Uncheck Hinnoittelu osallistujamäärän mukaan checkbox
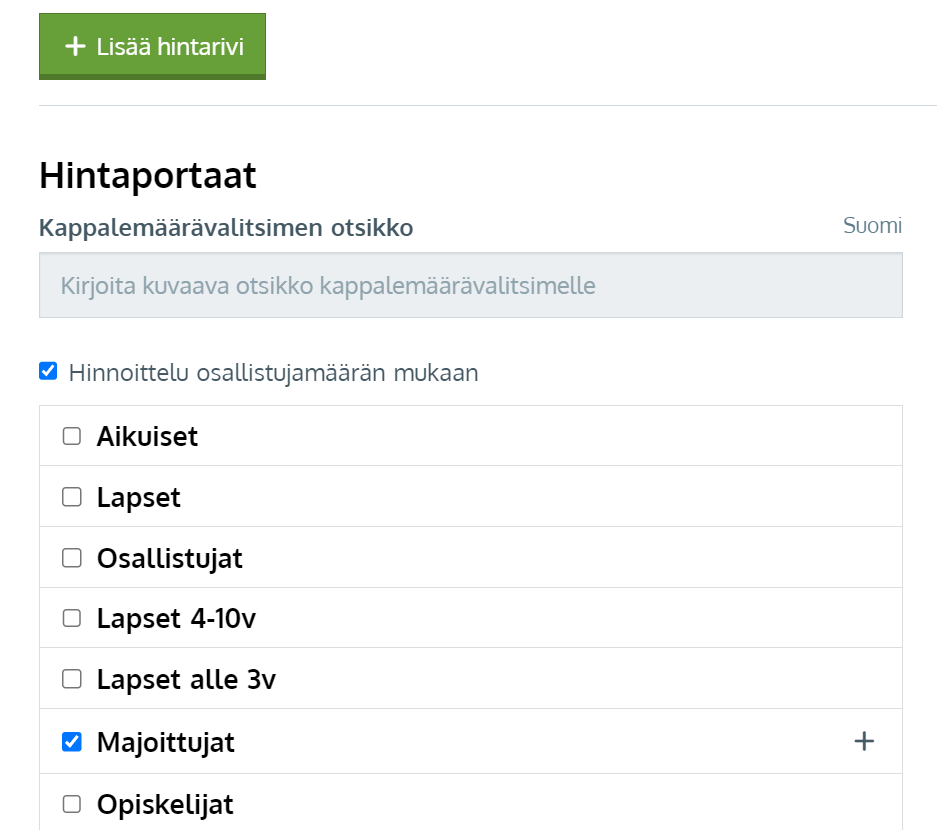The width and height of the screenshot is (937, 830). point(48,371)
